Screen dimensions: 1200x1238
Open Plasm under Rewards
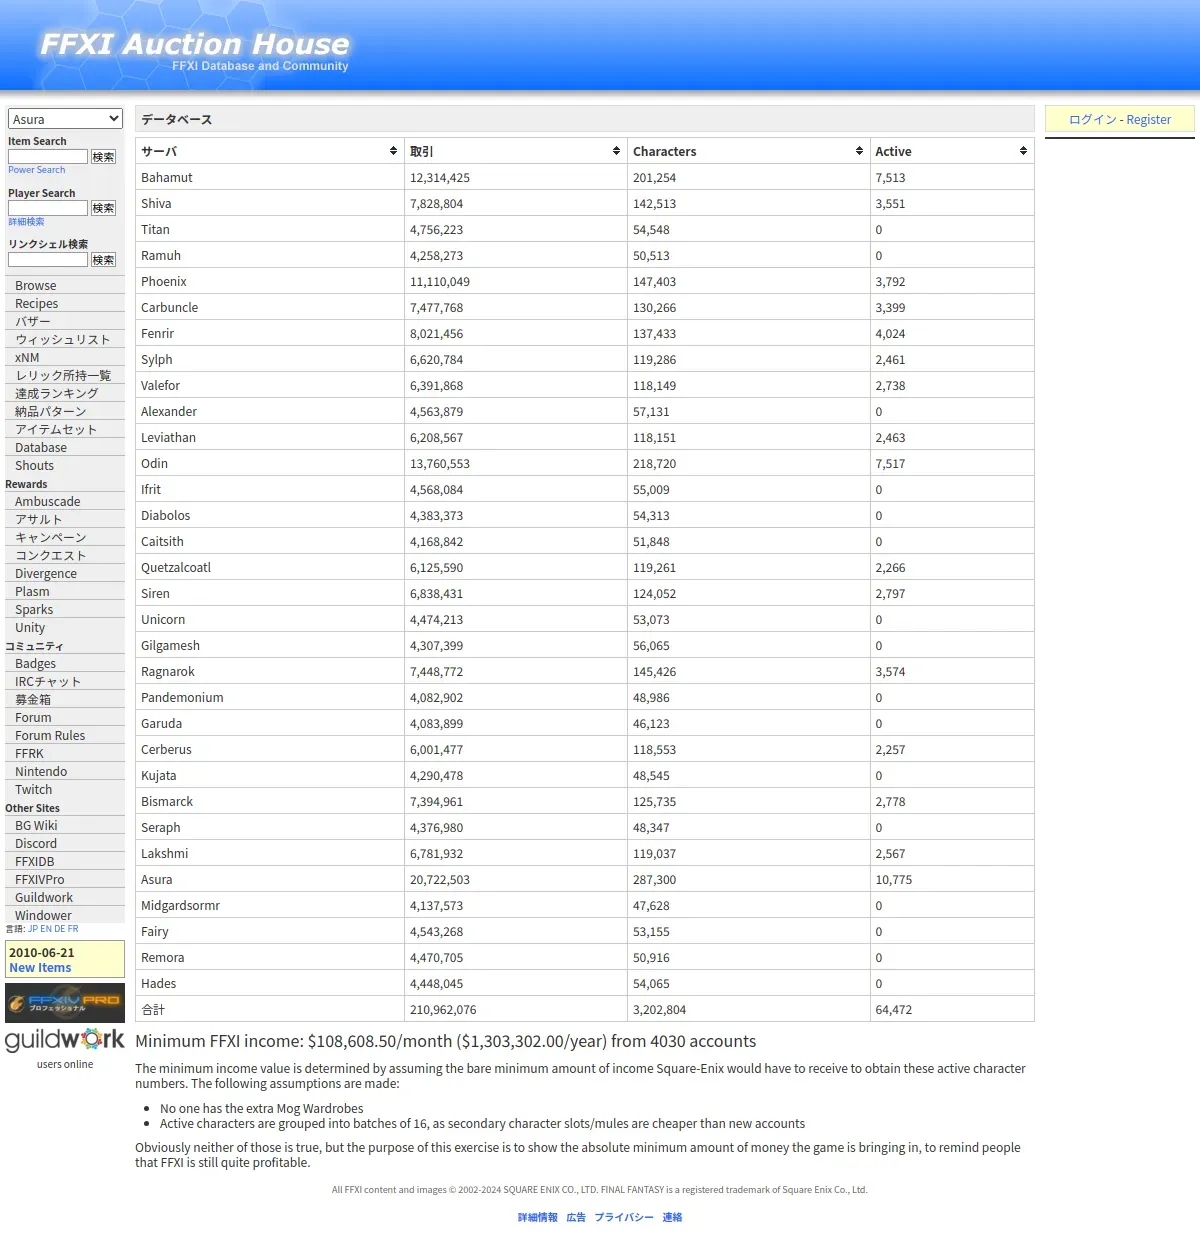[x=65, y=591]
